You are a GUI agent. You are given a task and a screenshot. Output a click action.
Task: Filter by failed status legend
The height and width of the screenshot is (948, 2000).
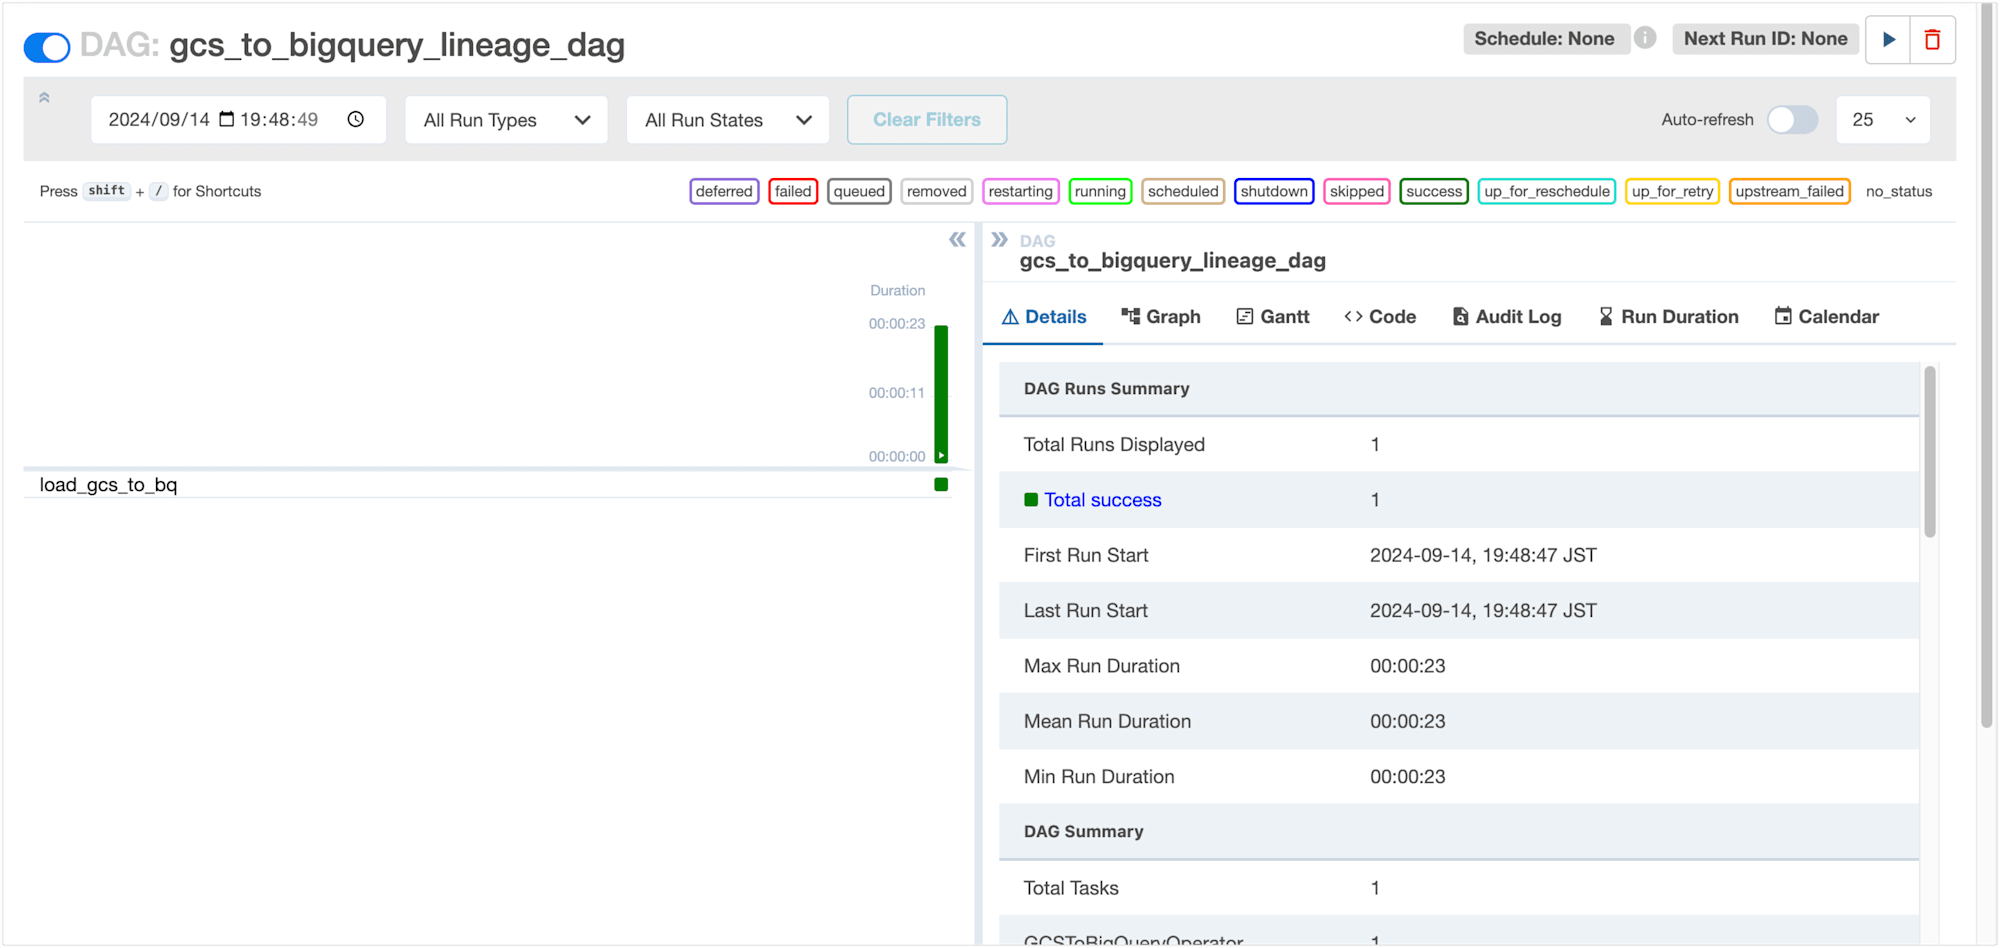click(x=793, y=191)
